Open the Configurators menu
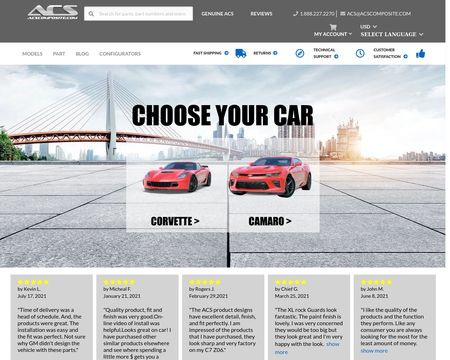The height and width of the screenshot is (360, 450). tap(120, 54)
